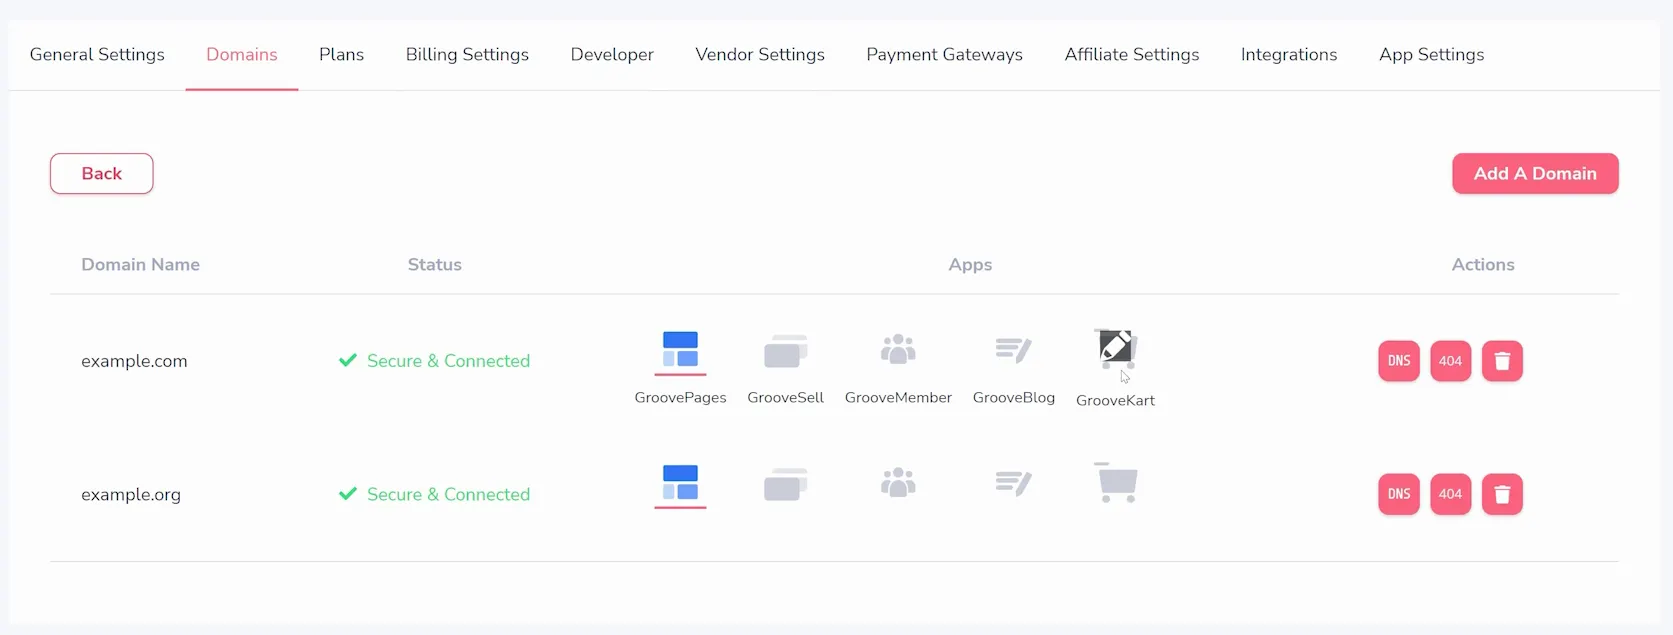Click GrooveBlog pencil icon for example.org
Viewport: 1673px width, 635px height.
(x=1013, y=483)
